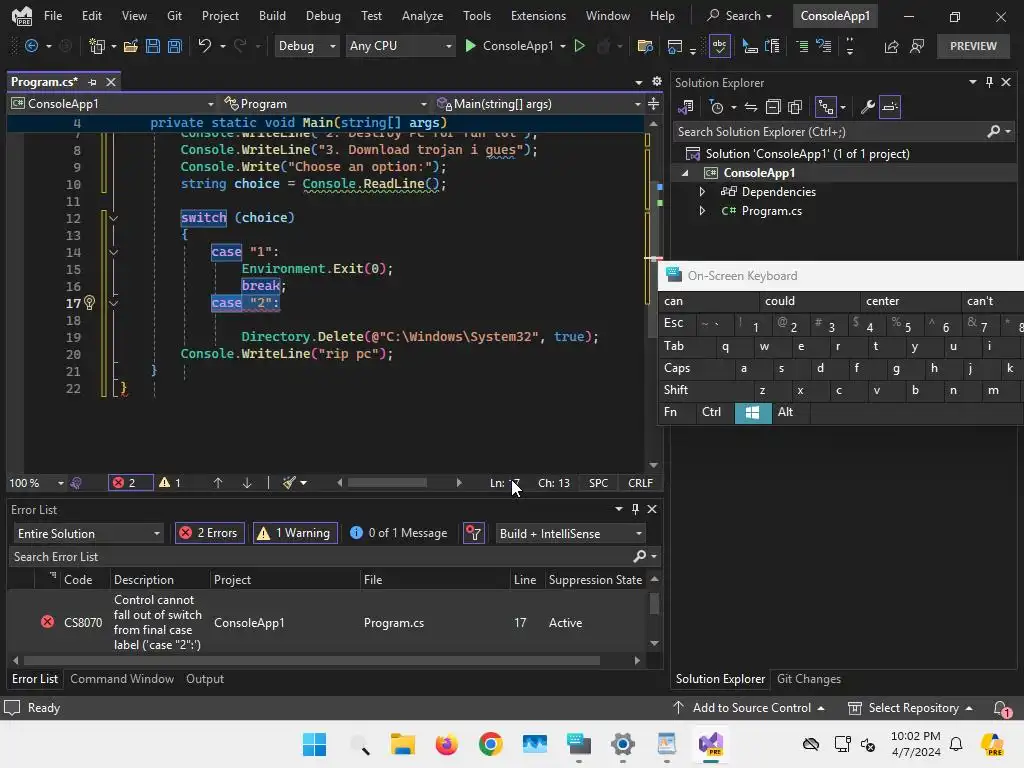Click the Search Error List field
The height and width of the screenshot is (768, 1024).
click(334, 556)
